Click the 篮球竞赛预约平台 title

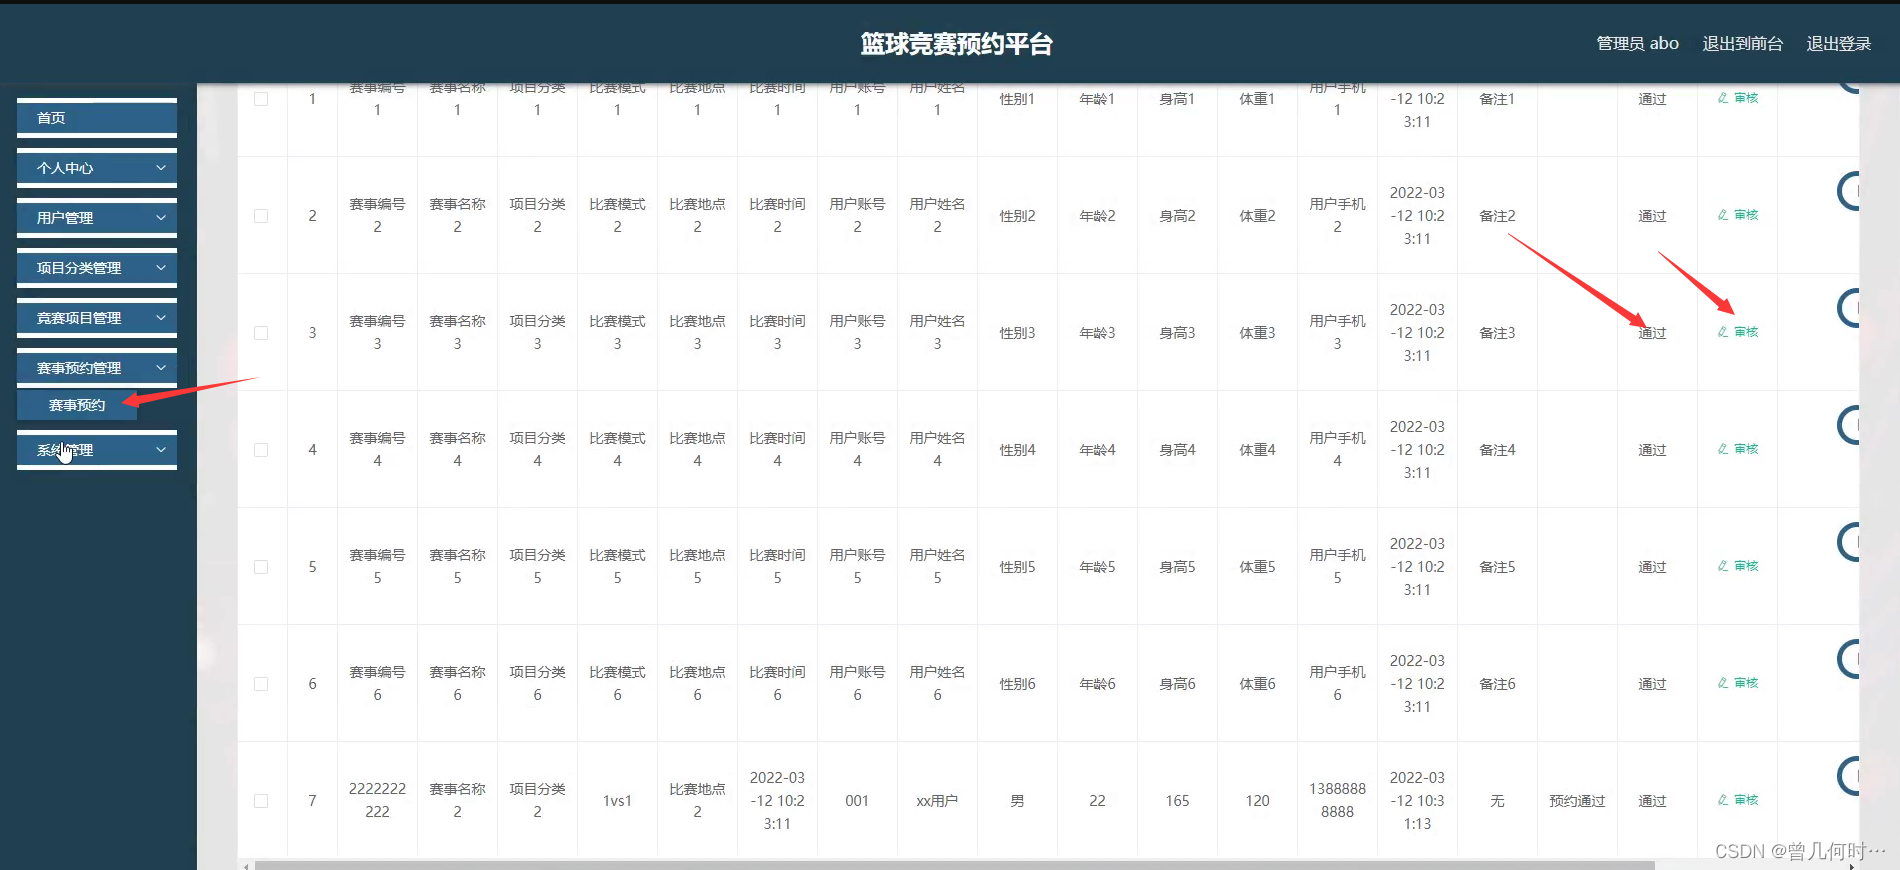tap(956, 44)
